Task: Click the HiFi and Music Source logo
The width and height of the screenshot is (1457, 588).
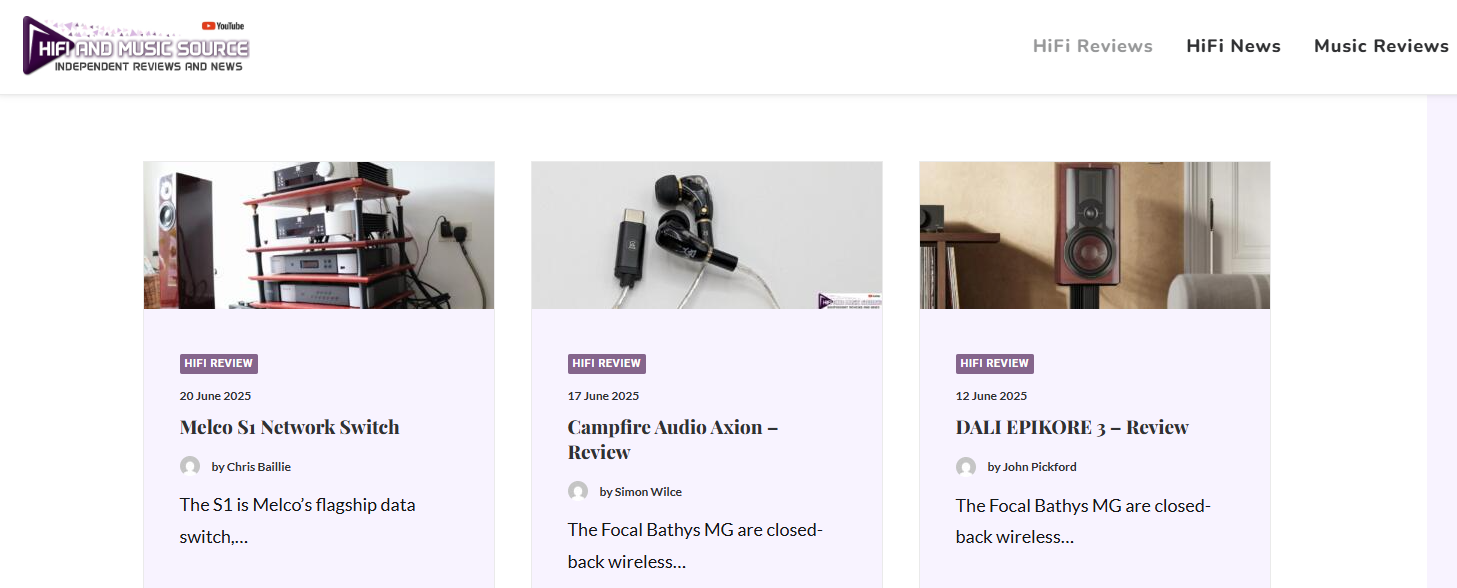Action: pos(136,45)
